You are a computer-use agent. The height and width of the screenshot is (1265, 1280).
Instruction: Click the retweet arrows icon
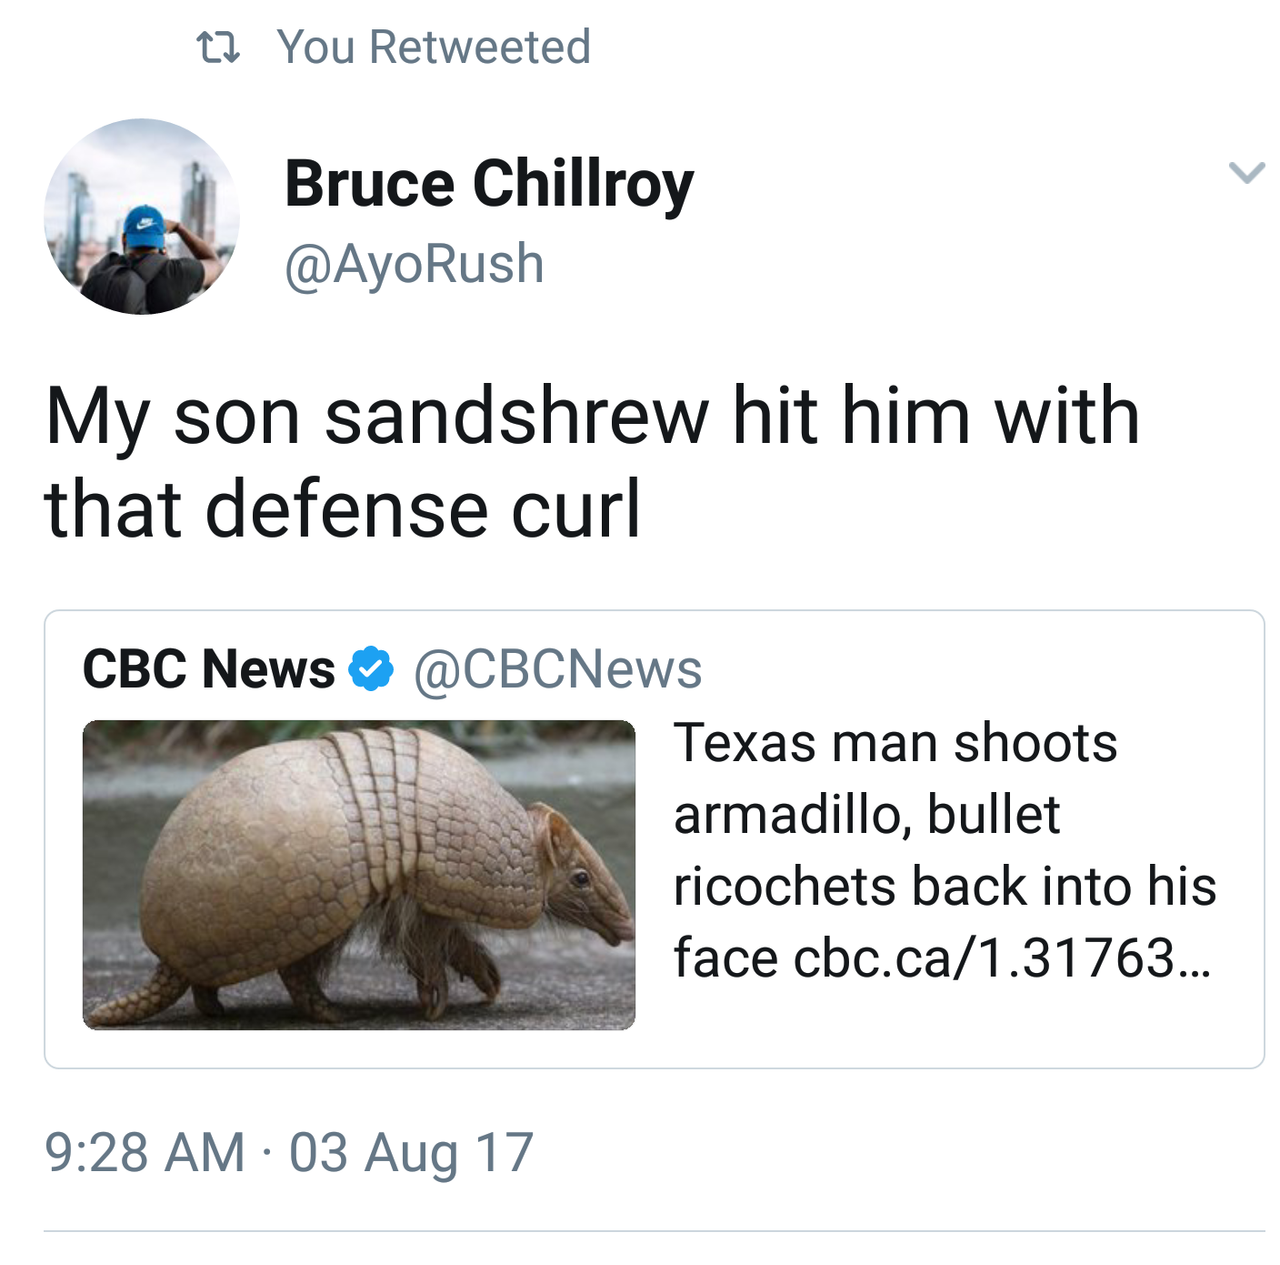coord(219,47)
